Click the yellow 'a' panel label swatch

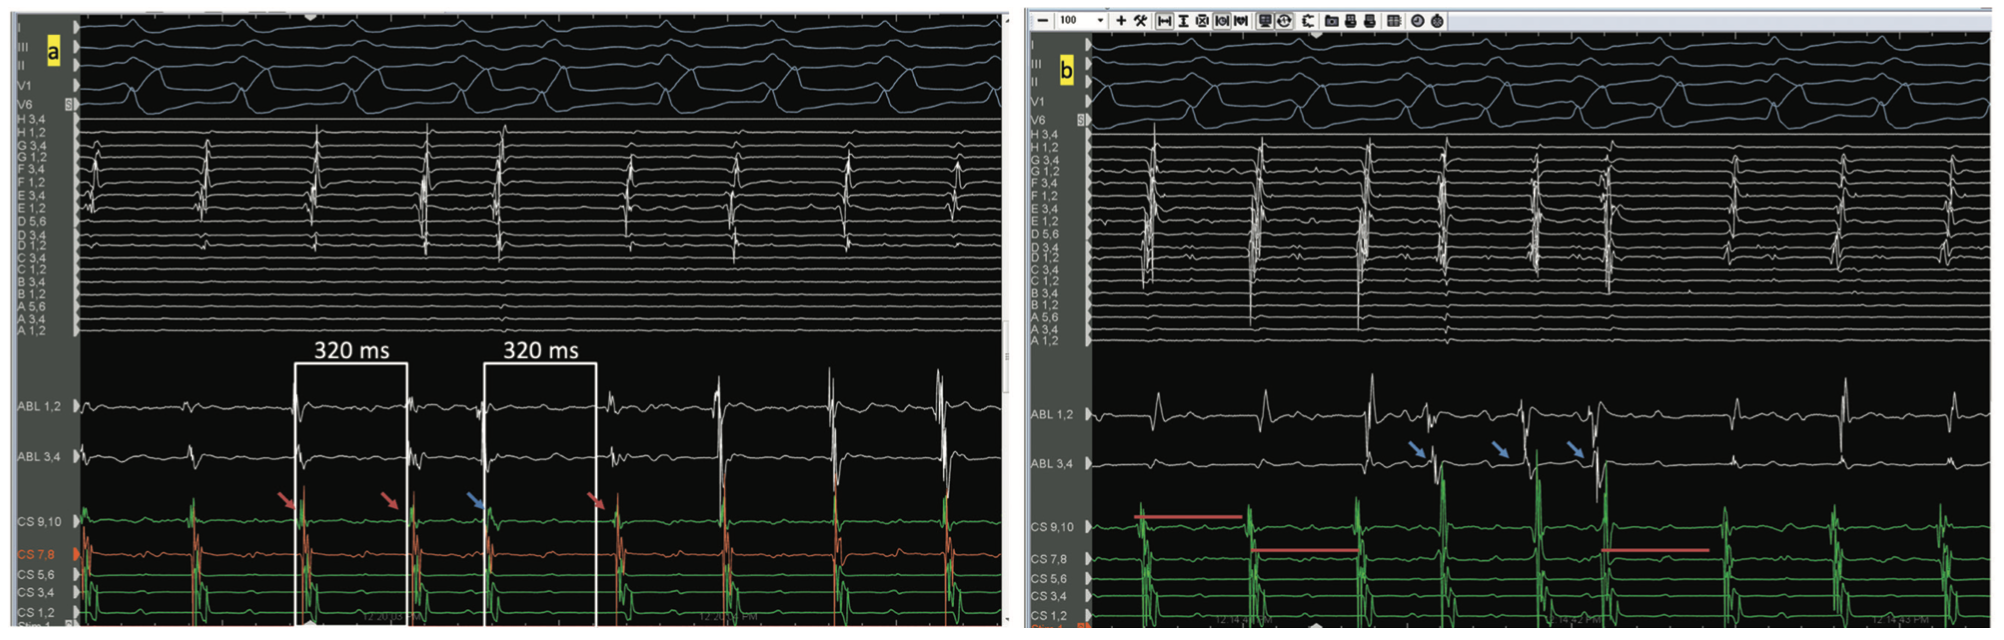[53, 52]
